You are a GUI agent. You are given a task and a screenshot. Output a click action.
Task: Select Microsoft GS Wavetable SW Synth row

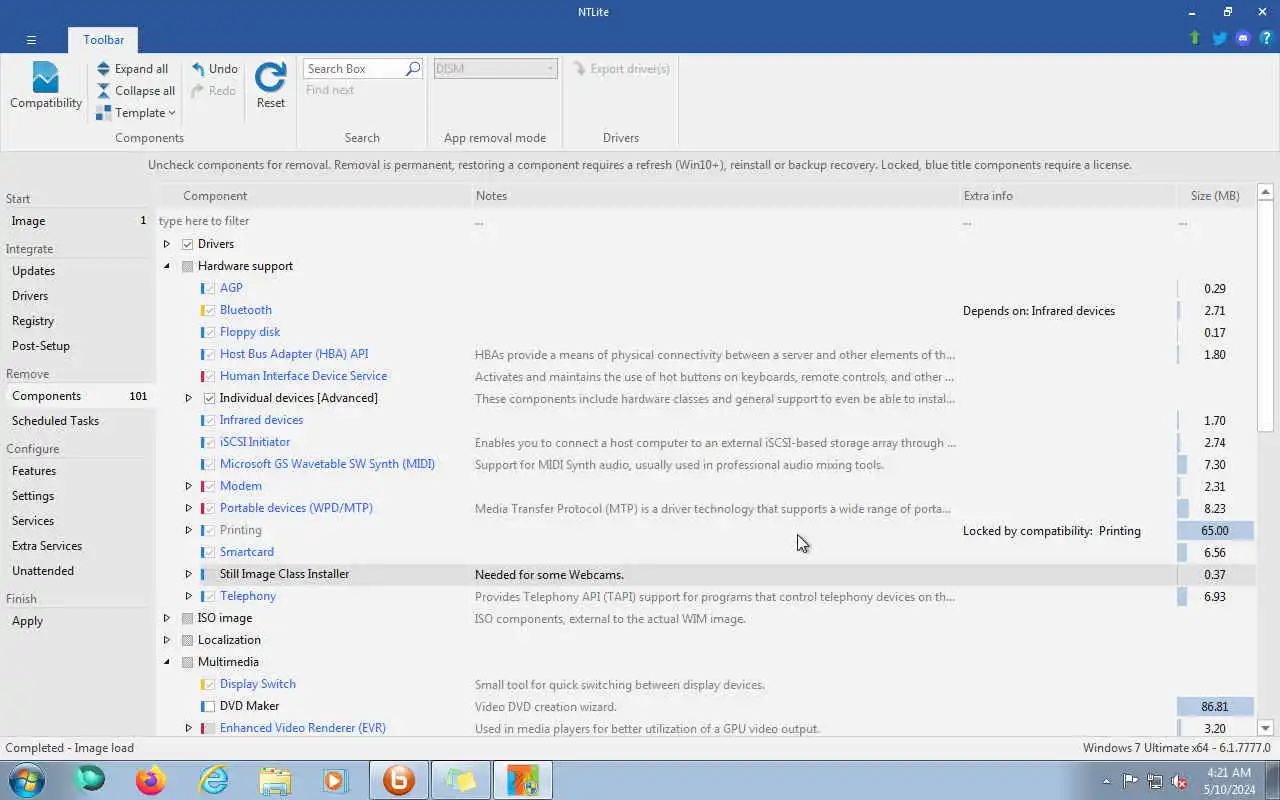coord(705,464)
